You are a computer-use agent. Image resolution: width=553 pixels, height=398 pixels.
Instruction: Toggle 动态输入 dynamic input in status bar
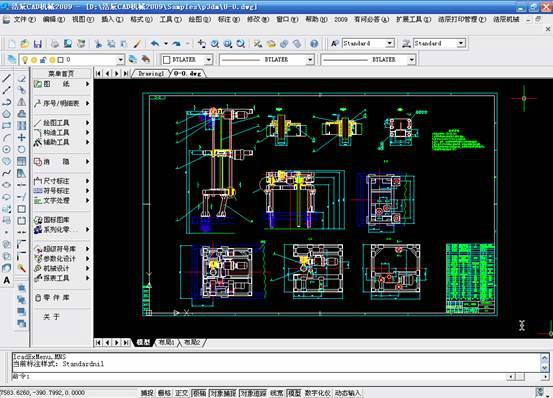click(x=348, y=393)
